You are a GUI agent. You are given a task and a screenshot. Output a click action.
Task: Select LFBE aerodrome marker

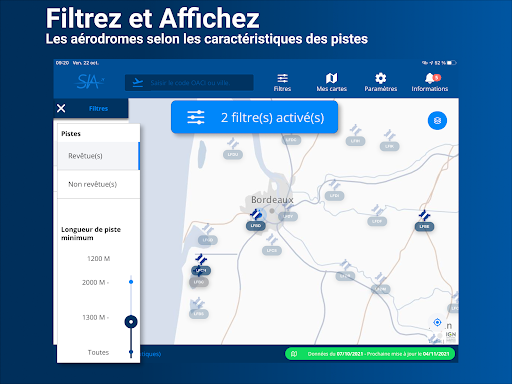[x=424, y=226]
